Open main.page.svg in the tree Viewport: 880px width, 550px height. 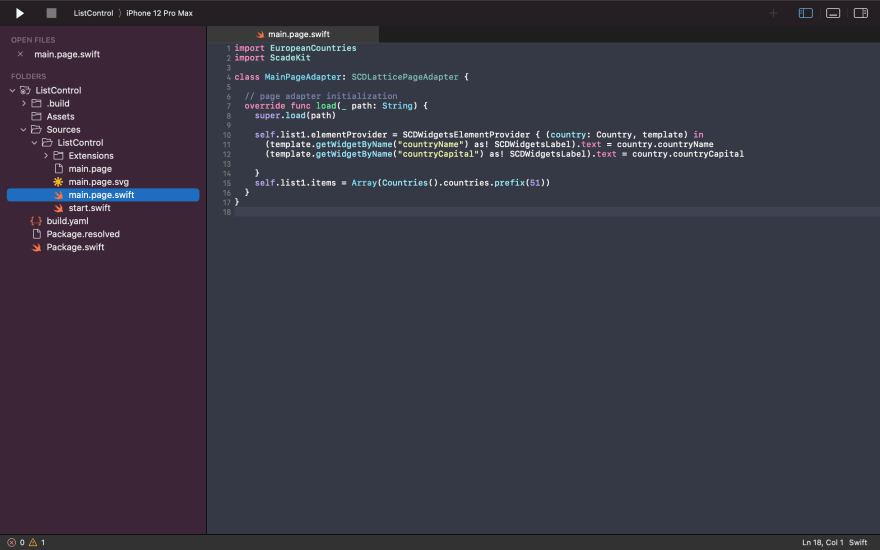pos(98,182)
